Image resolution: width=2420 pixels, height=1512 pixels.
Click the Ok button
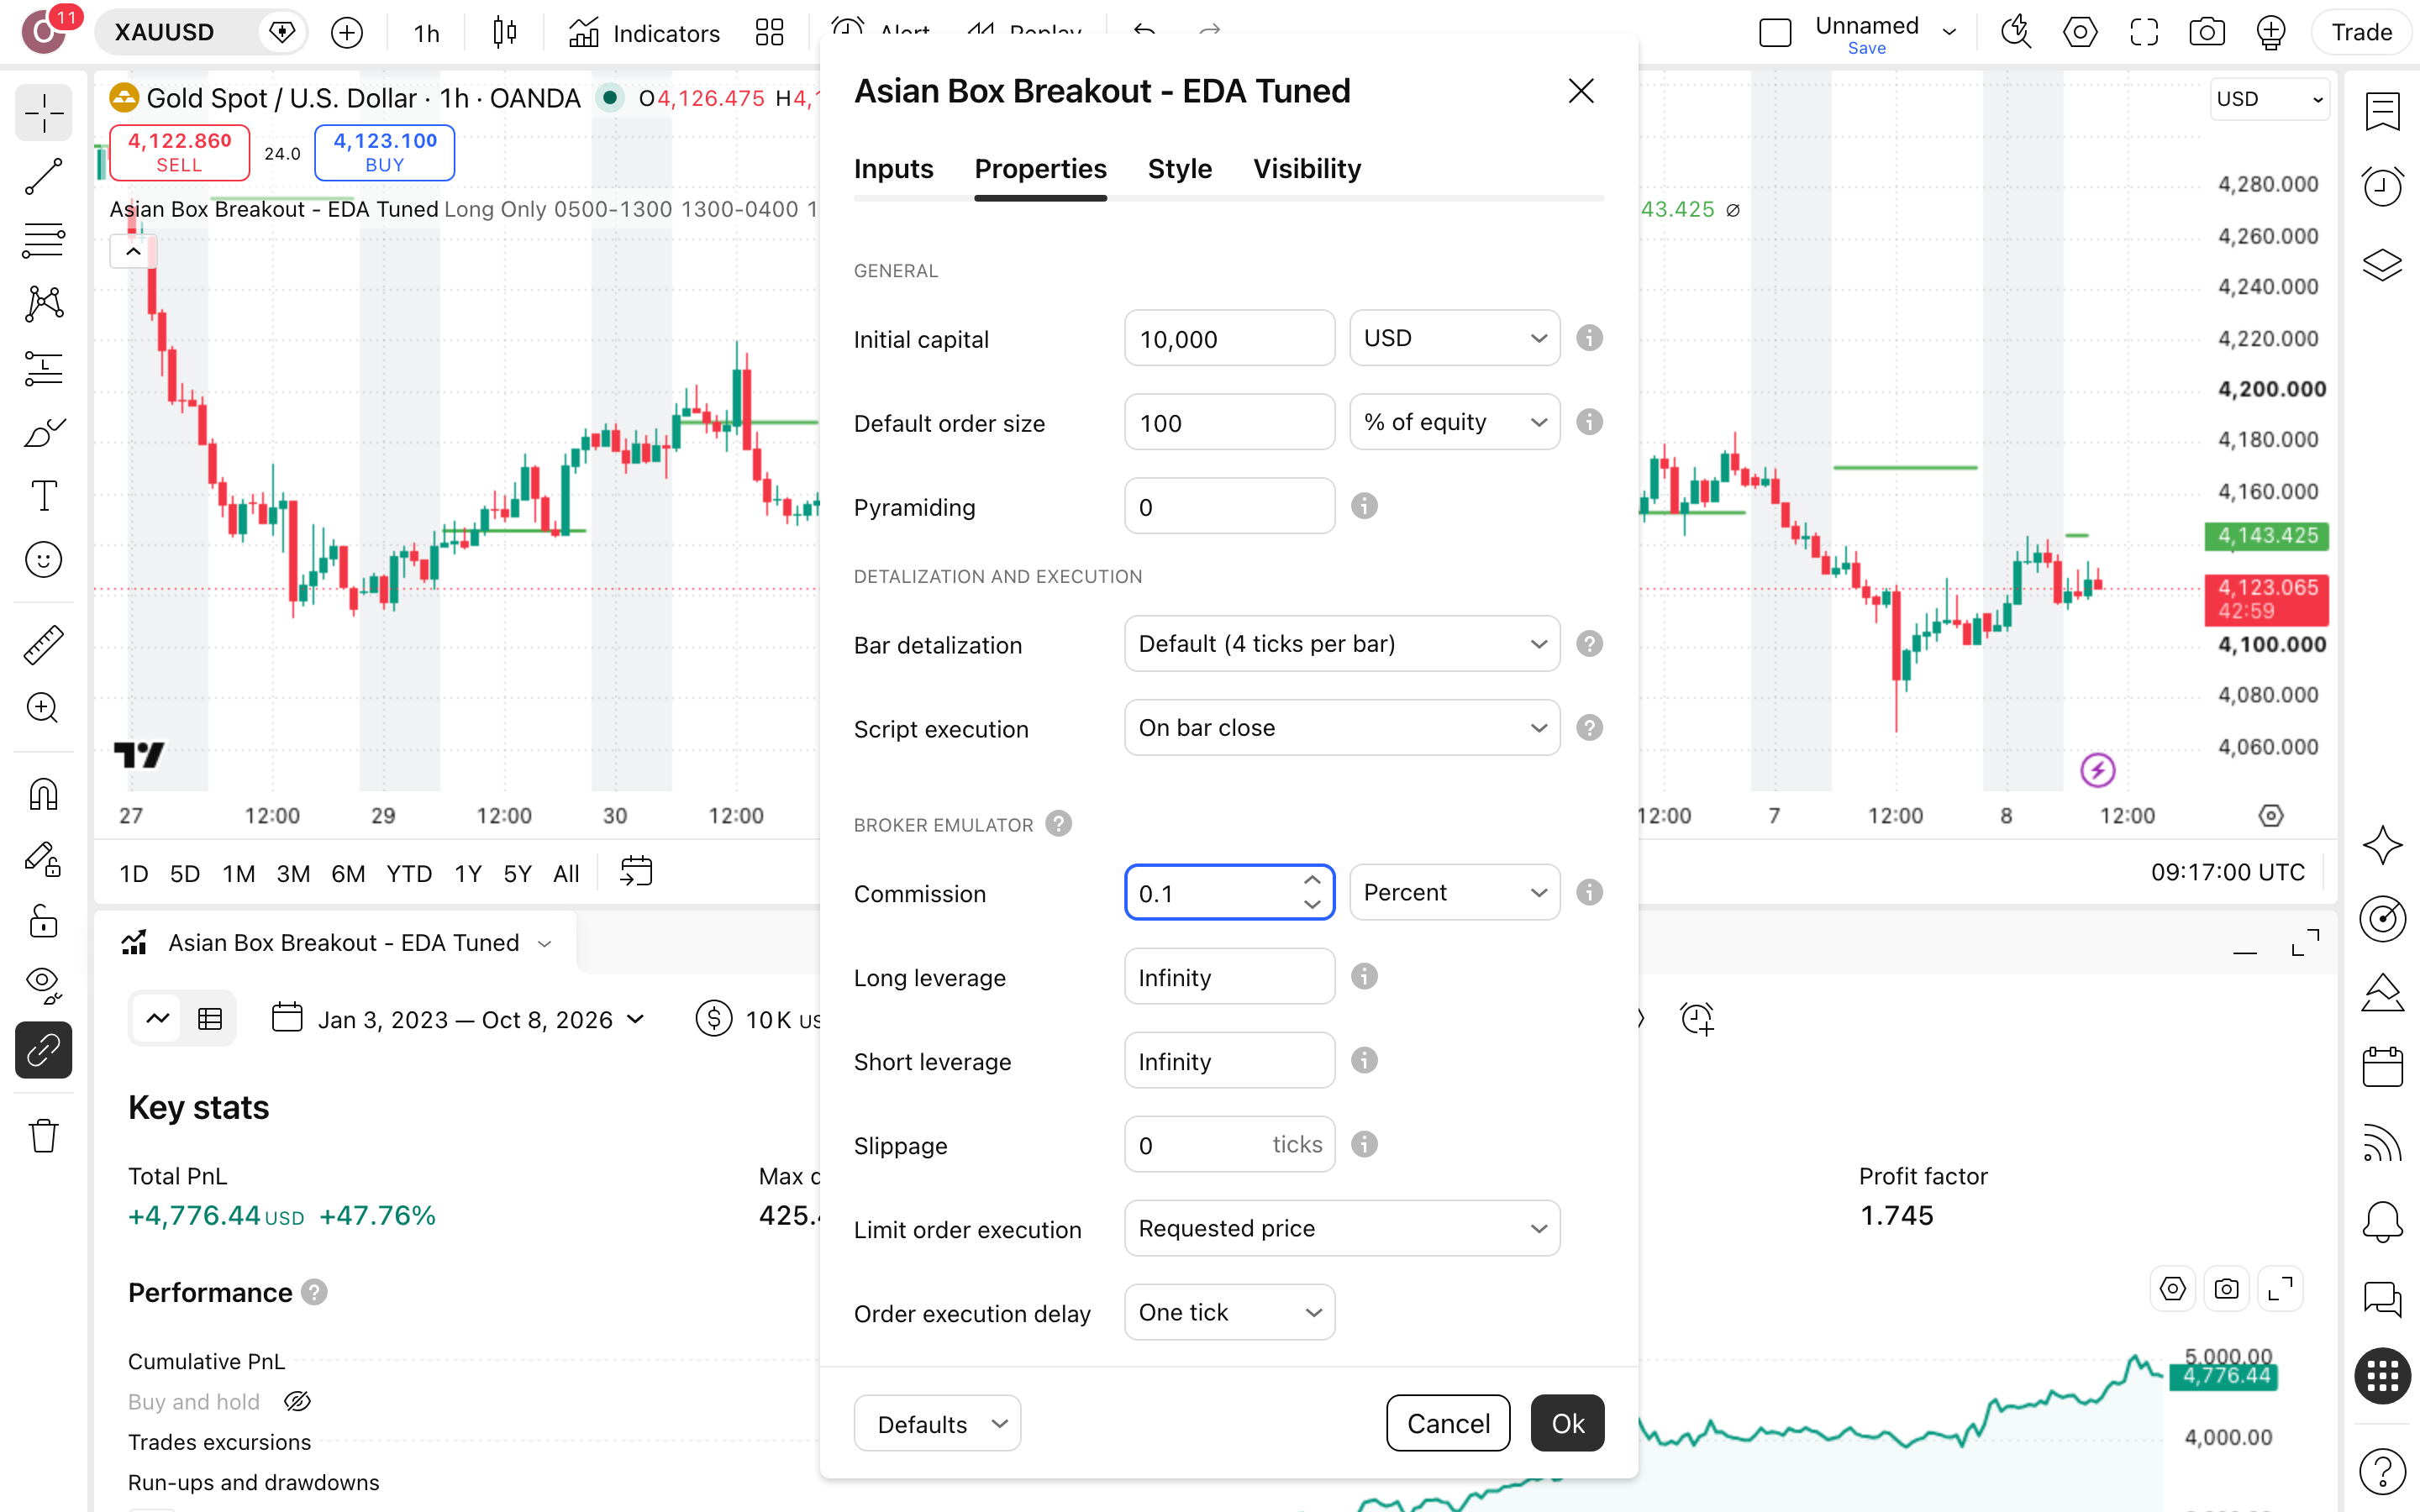(x=1567, y=1423)
